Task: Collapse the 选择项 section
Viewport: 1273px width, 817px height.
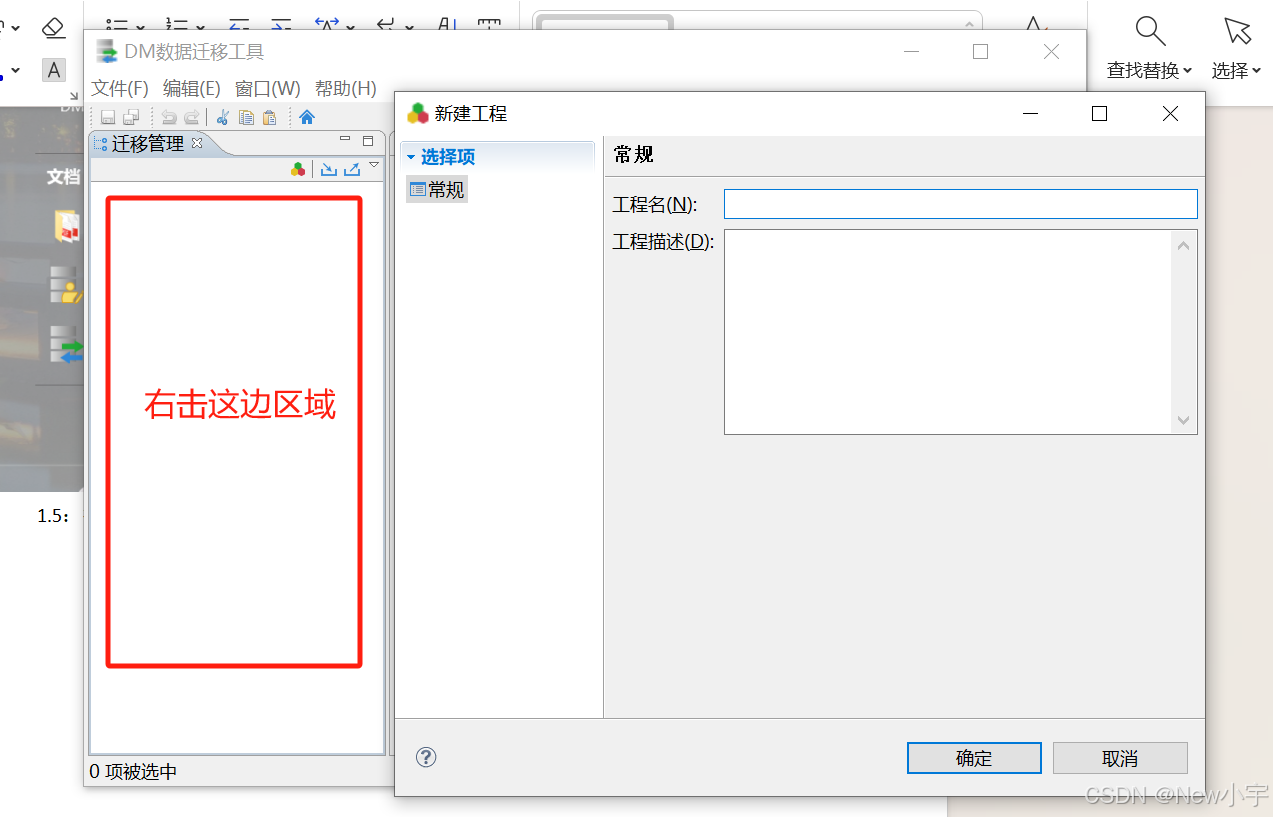Action: [410, 156]
